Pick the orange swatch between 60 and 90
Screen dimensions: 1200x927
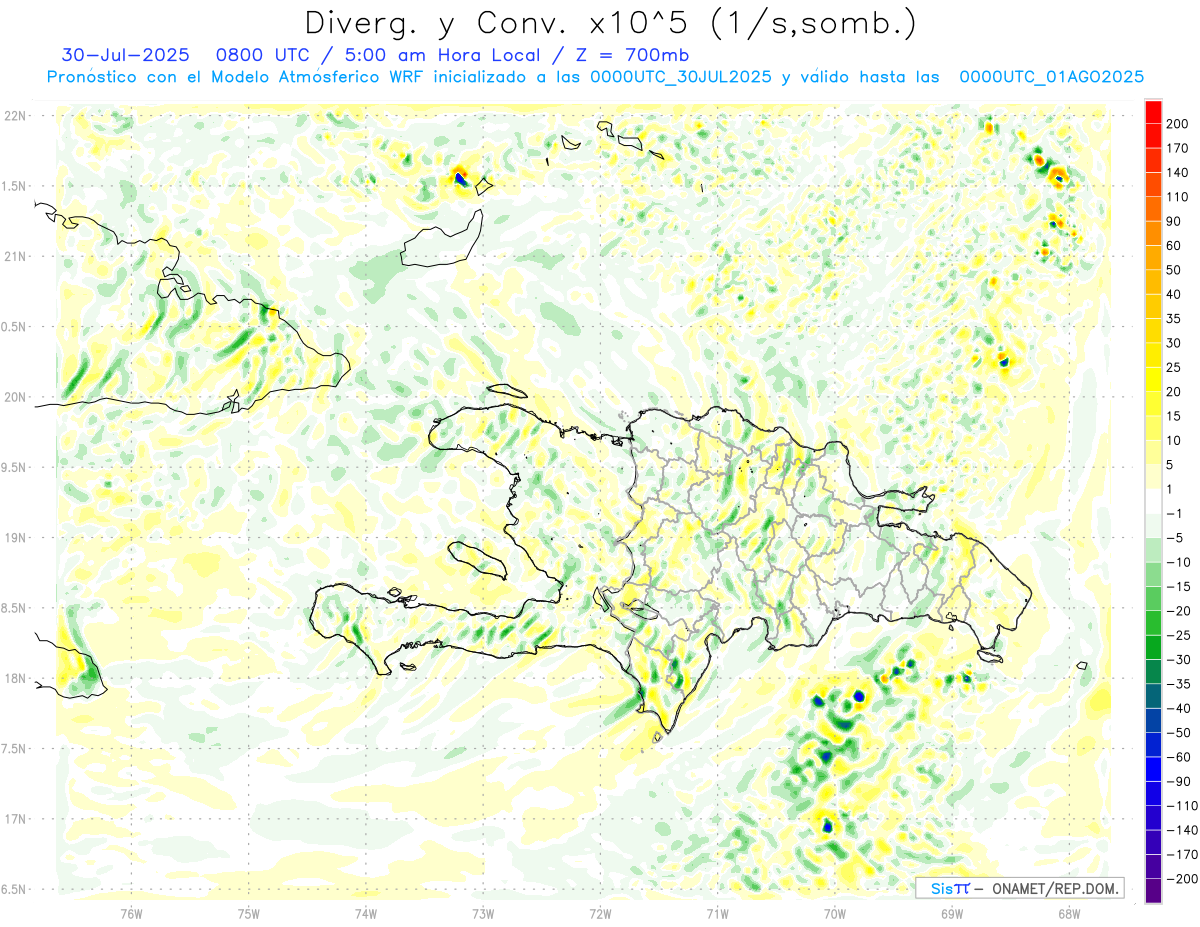(1153, 233)
